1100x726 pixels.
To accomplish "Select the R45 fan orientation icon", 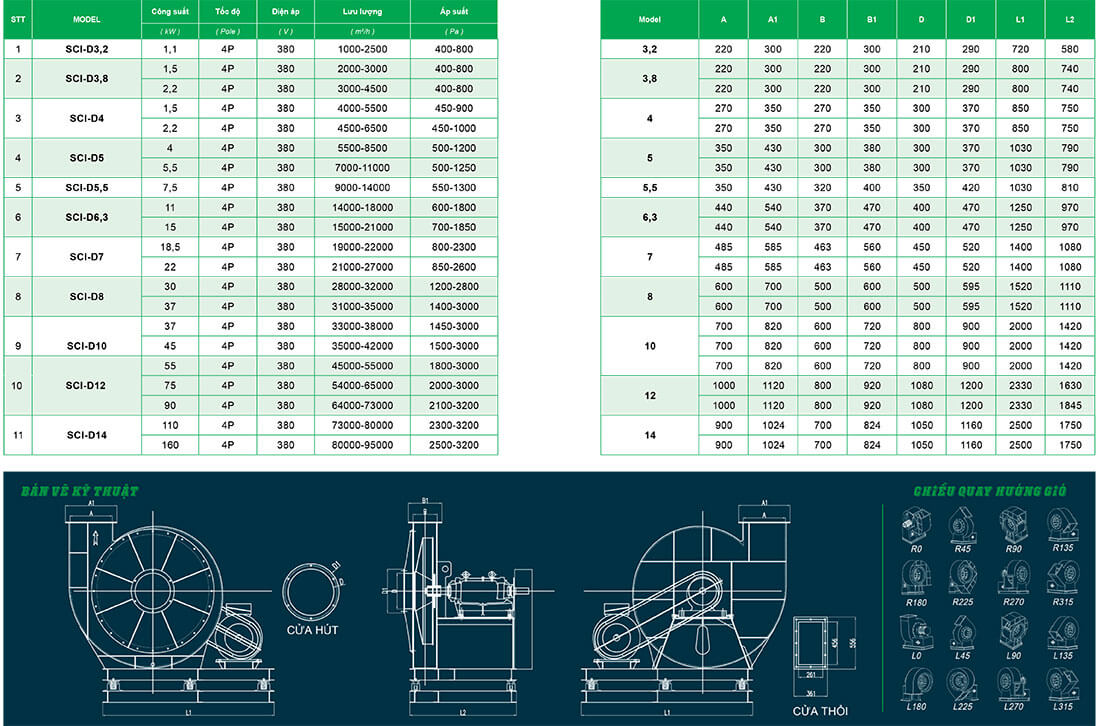I will coord(963,525).
